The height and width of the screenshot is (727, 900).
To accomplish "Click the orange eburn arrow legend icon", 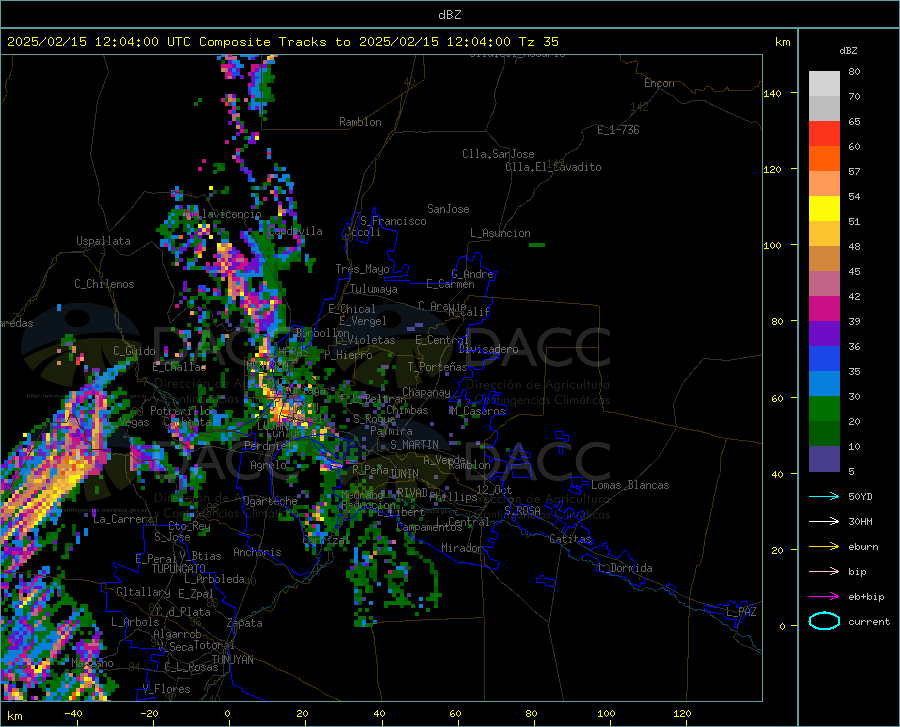I will pos(824,547).
